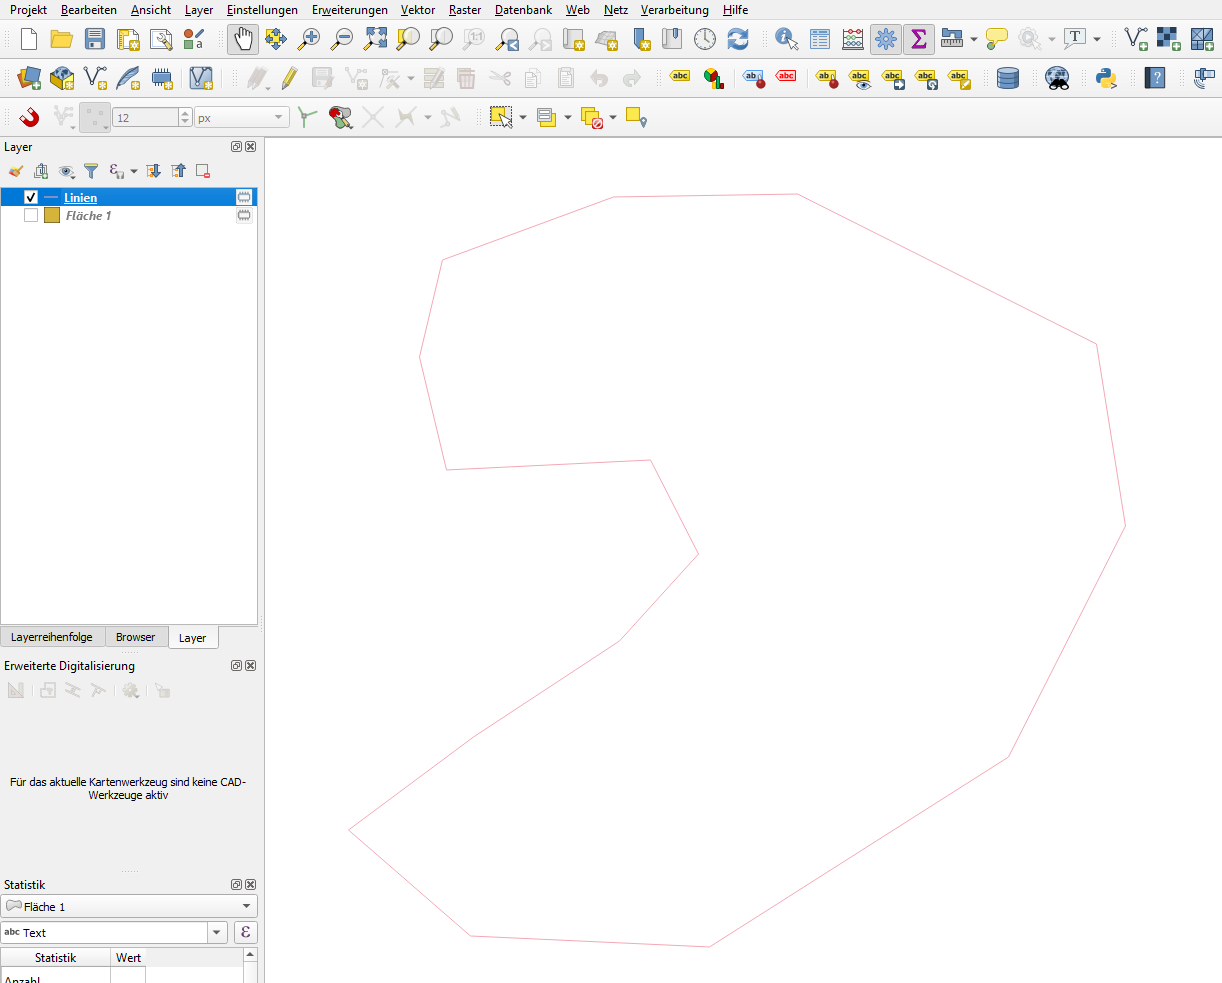Viewport: 1222px width, 983px height.
Task: Open the Fläche 1 statistics layer dropdown
Action: click(246, 907)
